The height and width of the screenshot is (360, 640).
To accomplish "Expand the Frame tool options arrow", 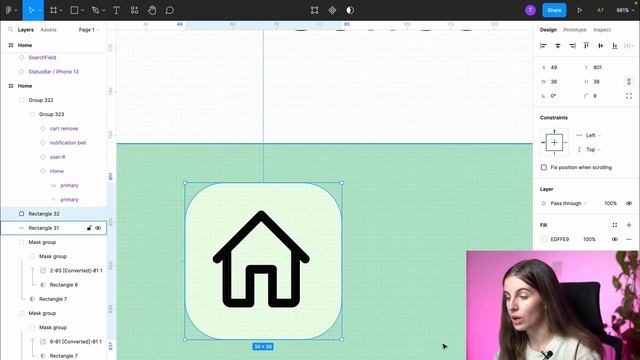I will [61, 11].
